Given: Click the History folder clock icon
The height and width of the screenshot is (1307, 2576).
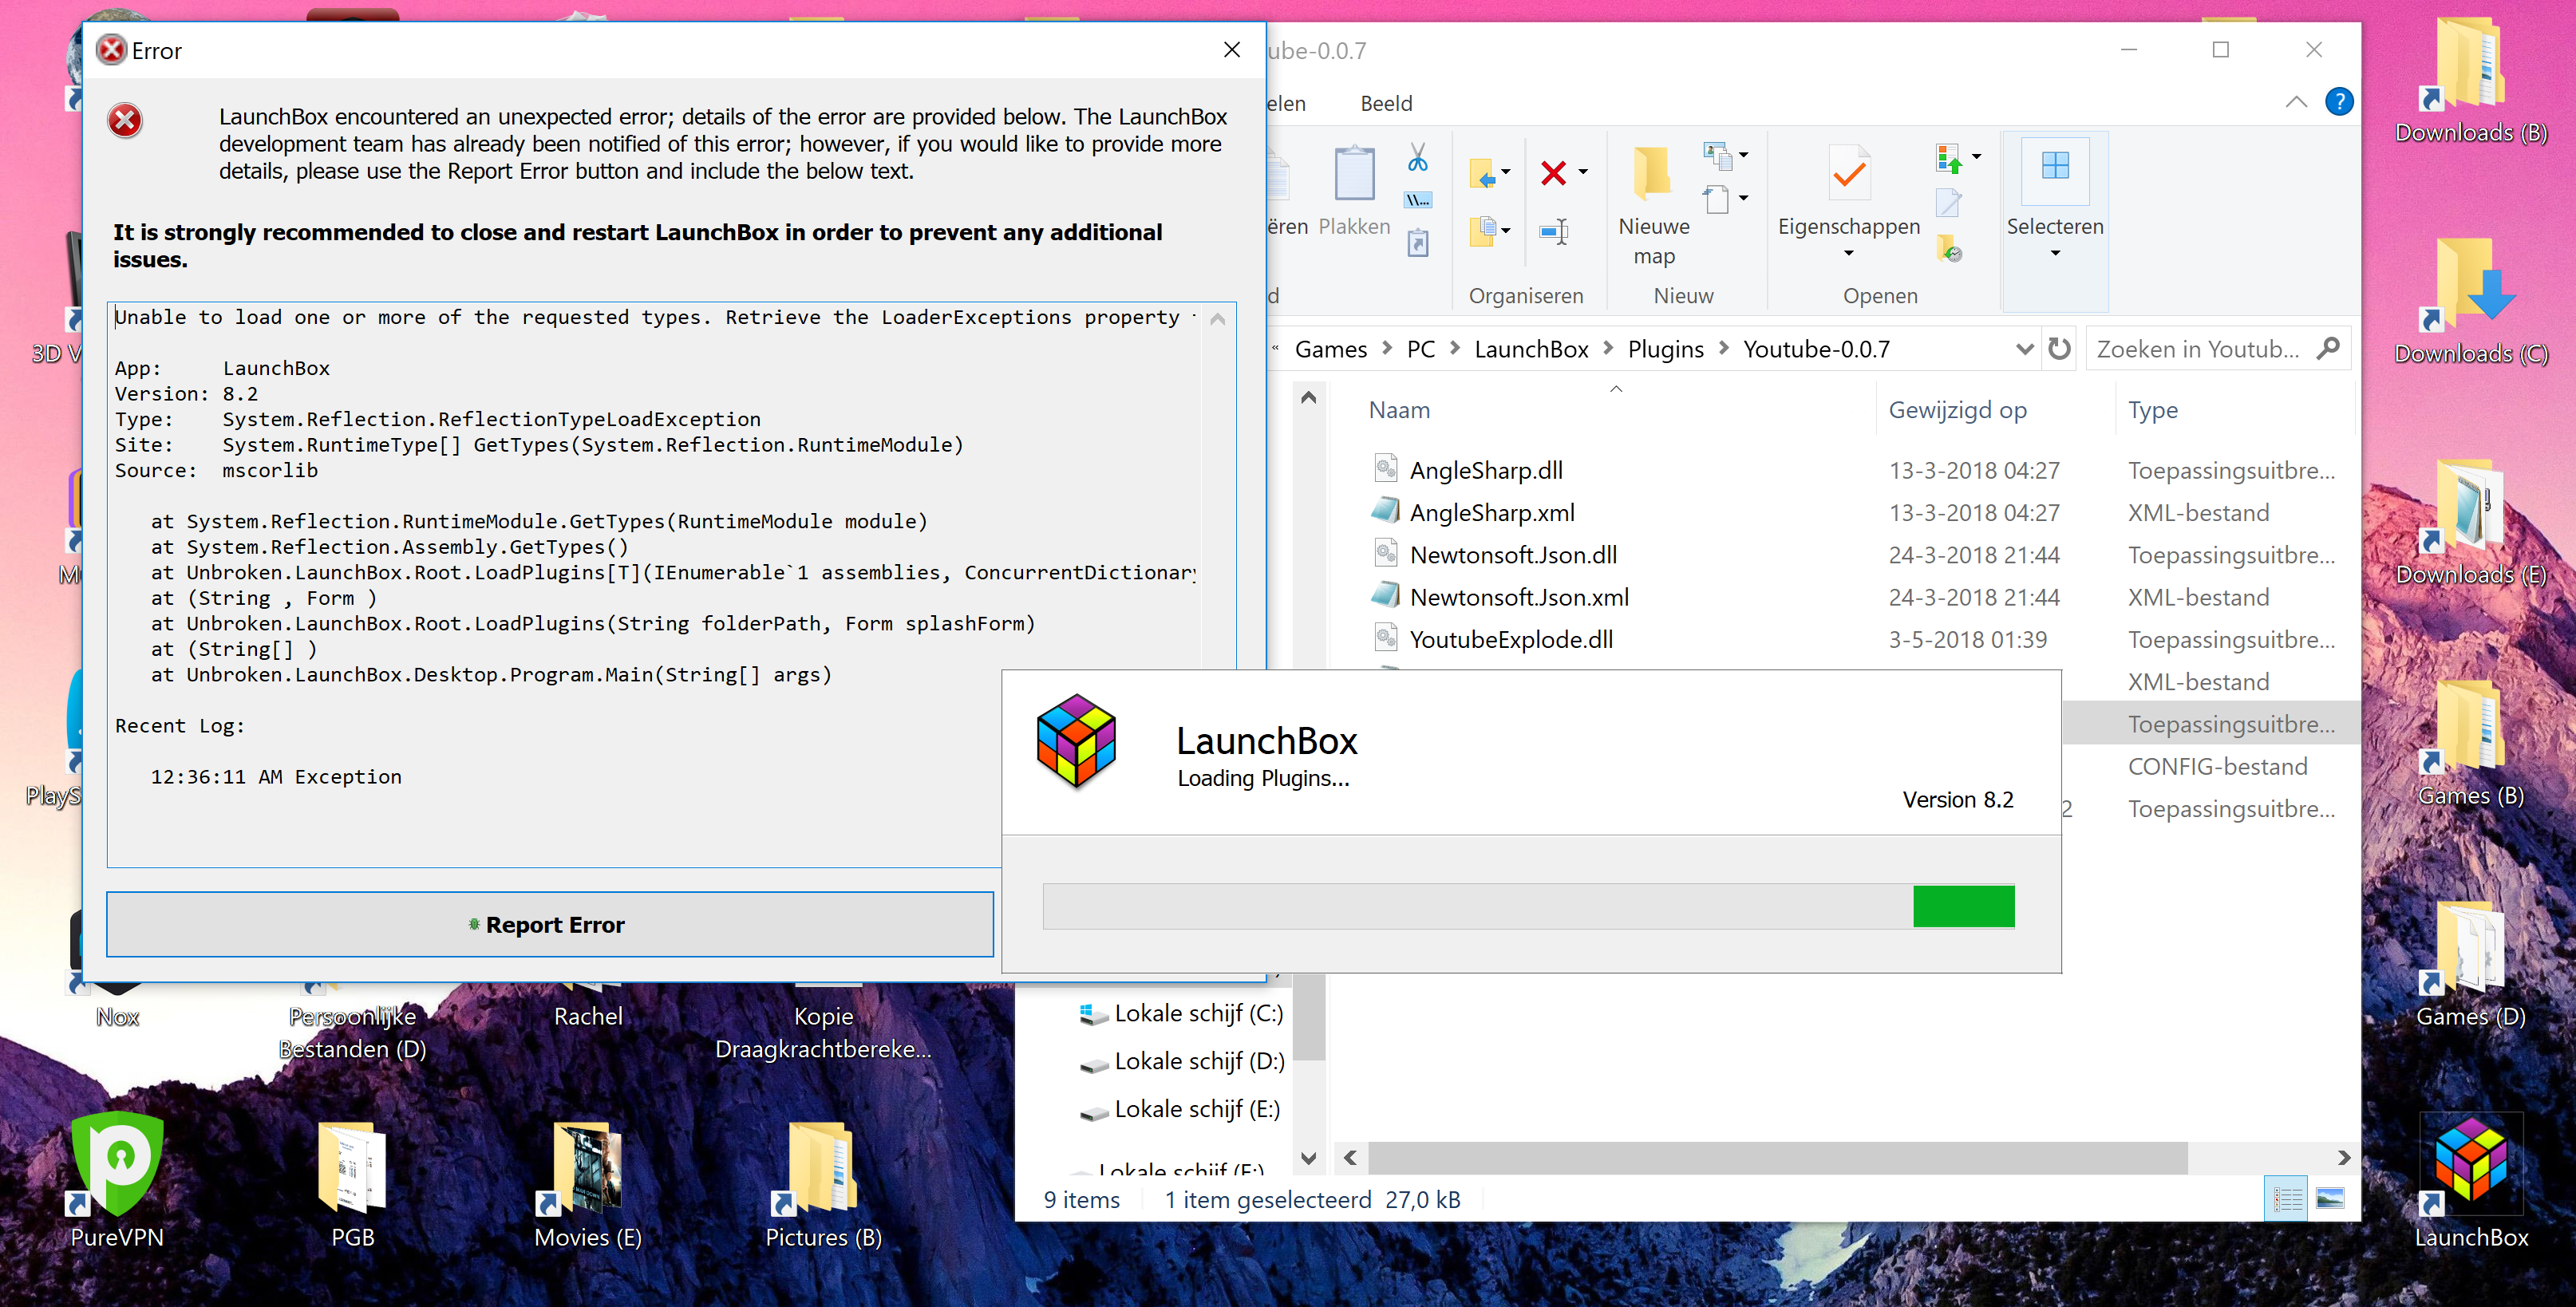Looking at the screenshot, I should pyautogui.click(x=1948, y=247).
